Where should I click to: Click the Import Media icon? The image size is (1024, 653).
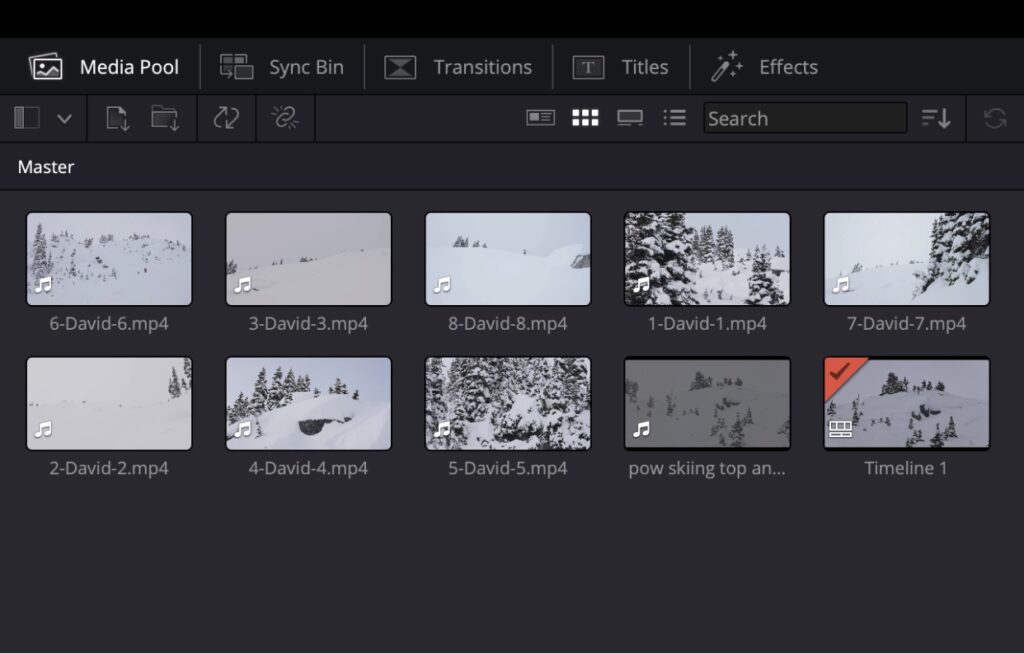[117, 118]
